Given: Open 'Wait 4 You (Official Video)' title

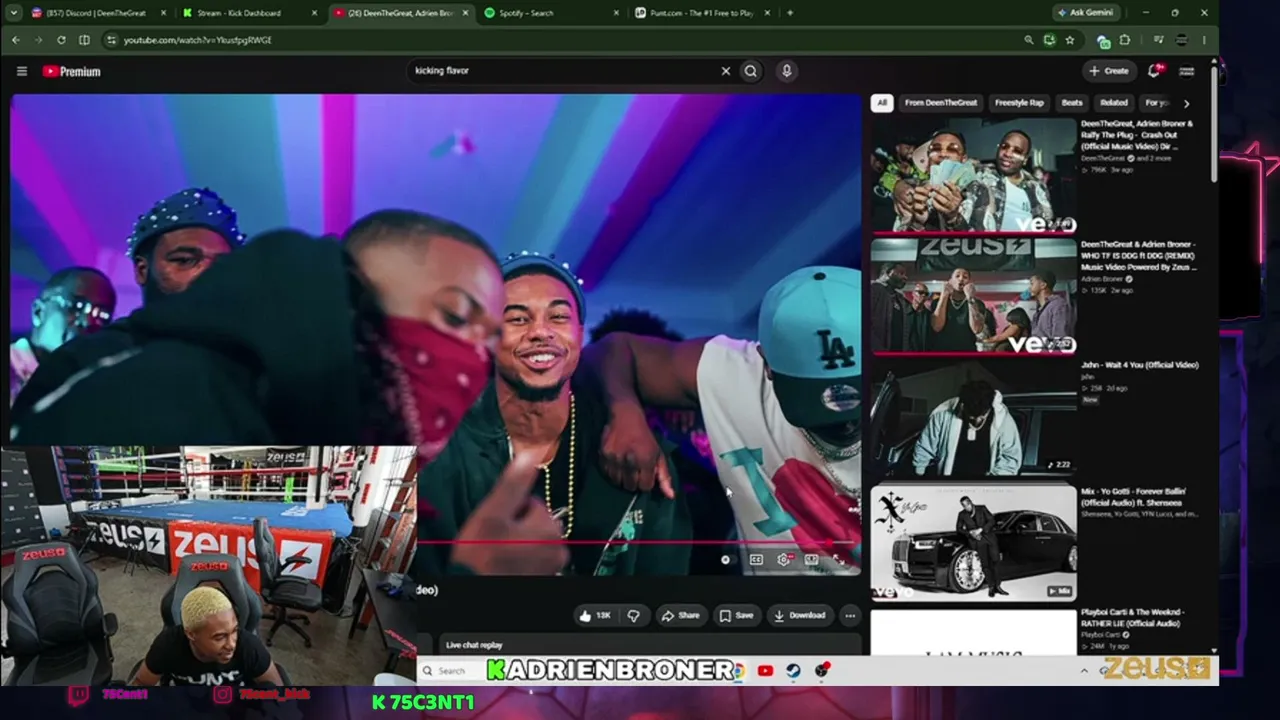Looking at the screenshot, I should click(x=1139, y=365).
